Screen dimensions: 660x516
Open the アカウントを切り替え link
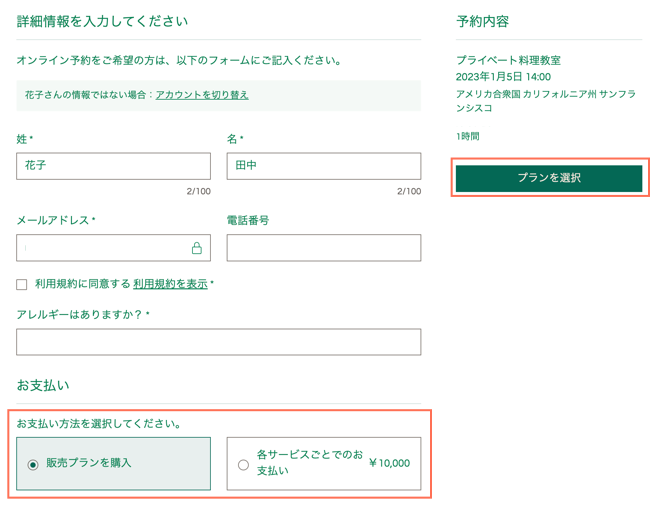202,95
